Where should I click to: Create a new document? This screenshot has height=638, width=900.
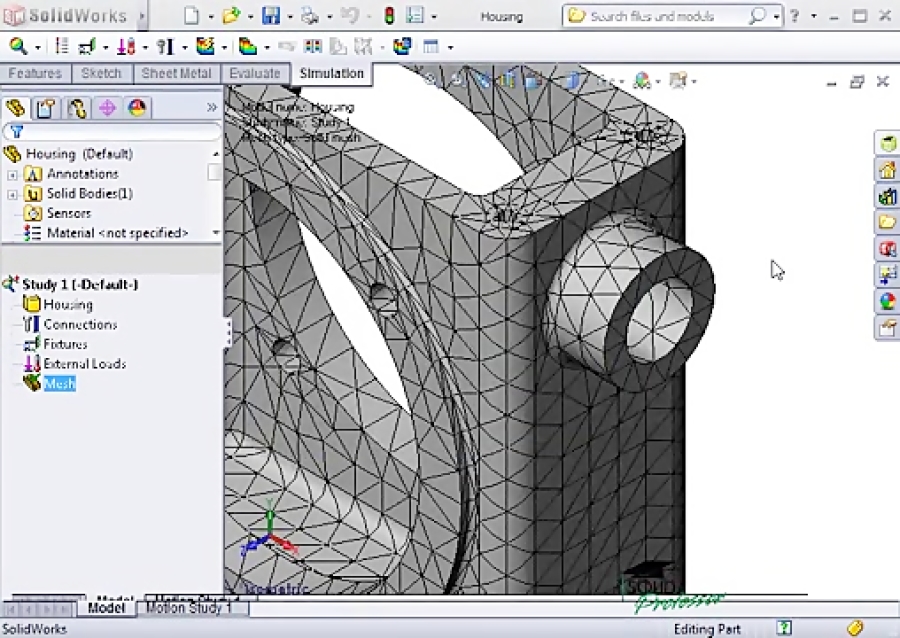(191, 16)
